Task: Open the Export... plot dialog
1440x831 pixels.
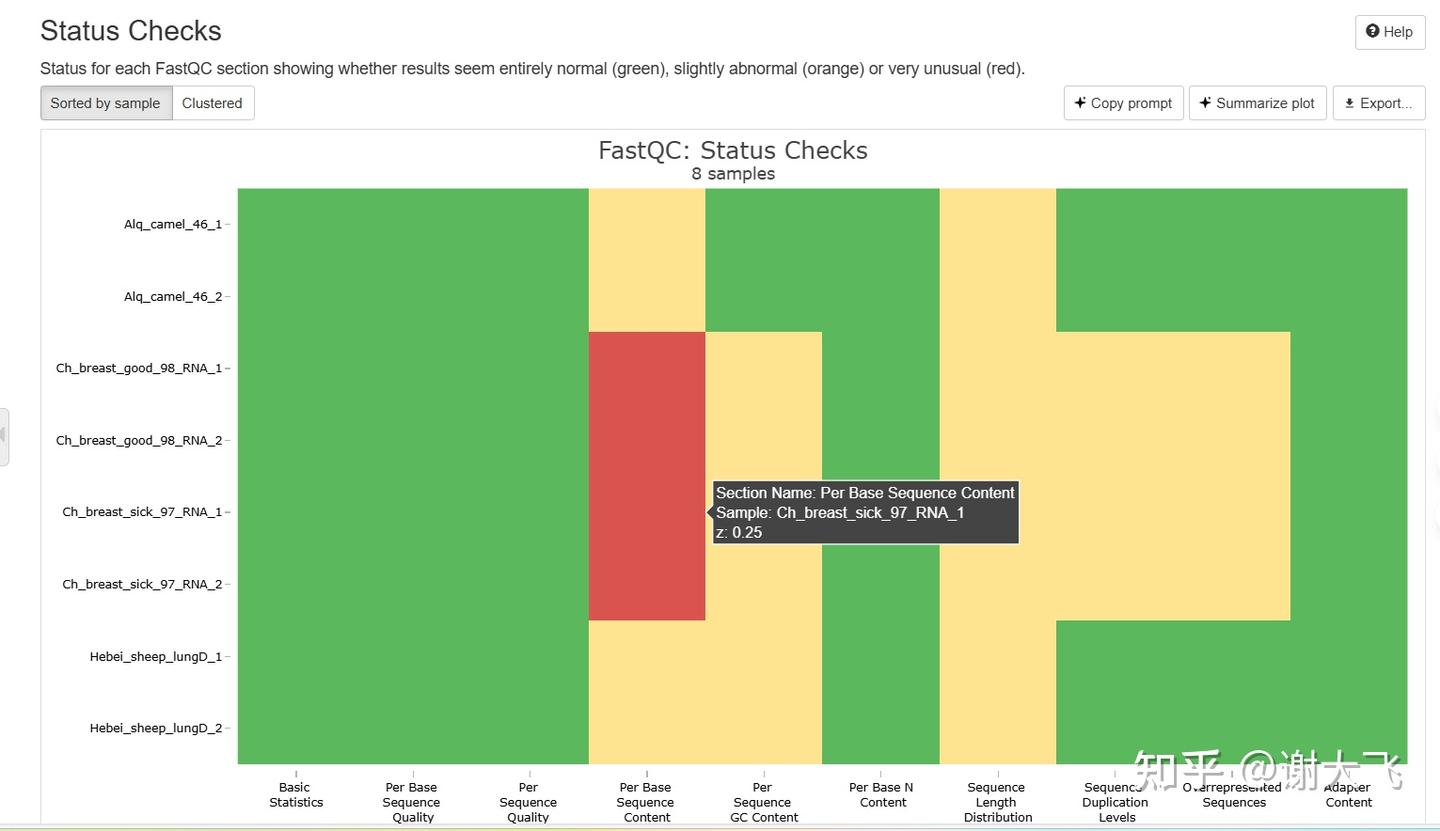Action: (x=1378, y=103)
